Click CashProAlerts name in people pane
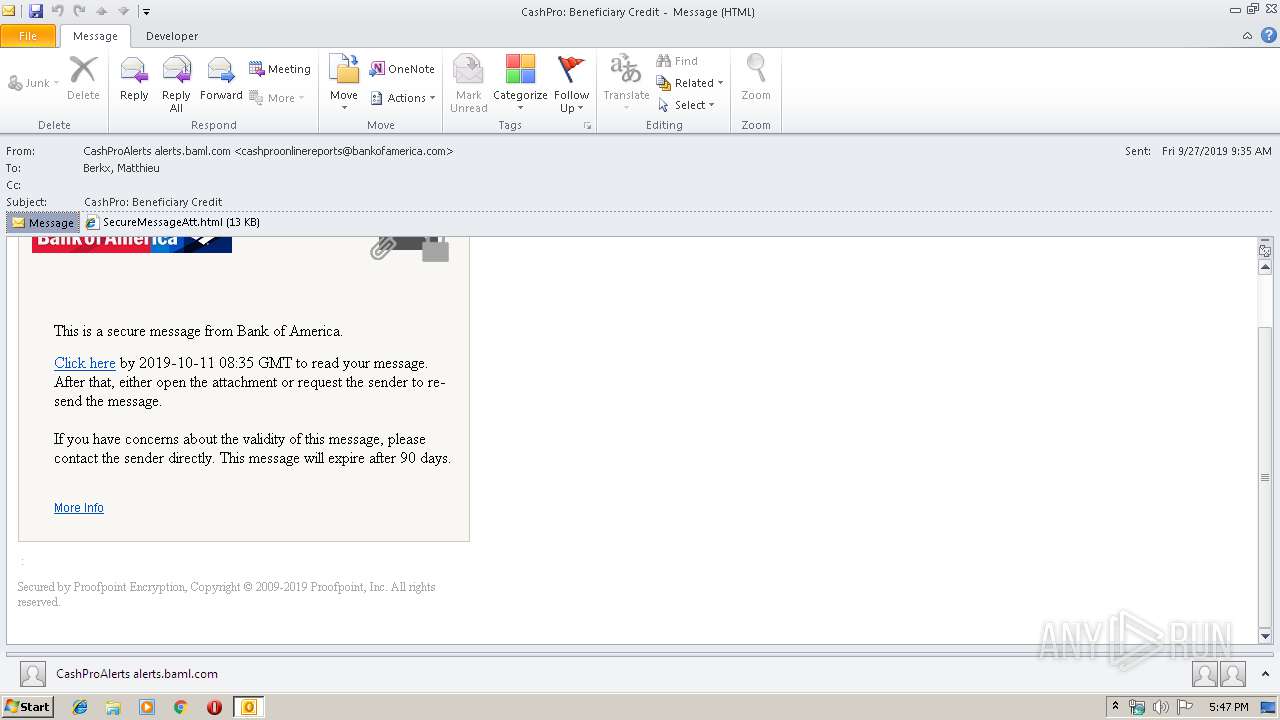Viewport: 1280px width, 720px height. point(137,674)
